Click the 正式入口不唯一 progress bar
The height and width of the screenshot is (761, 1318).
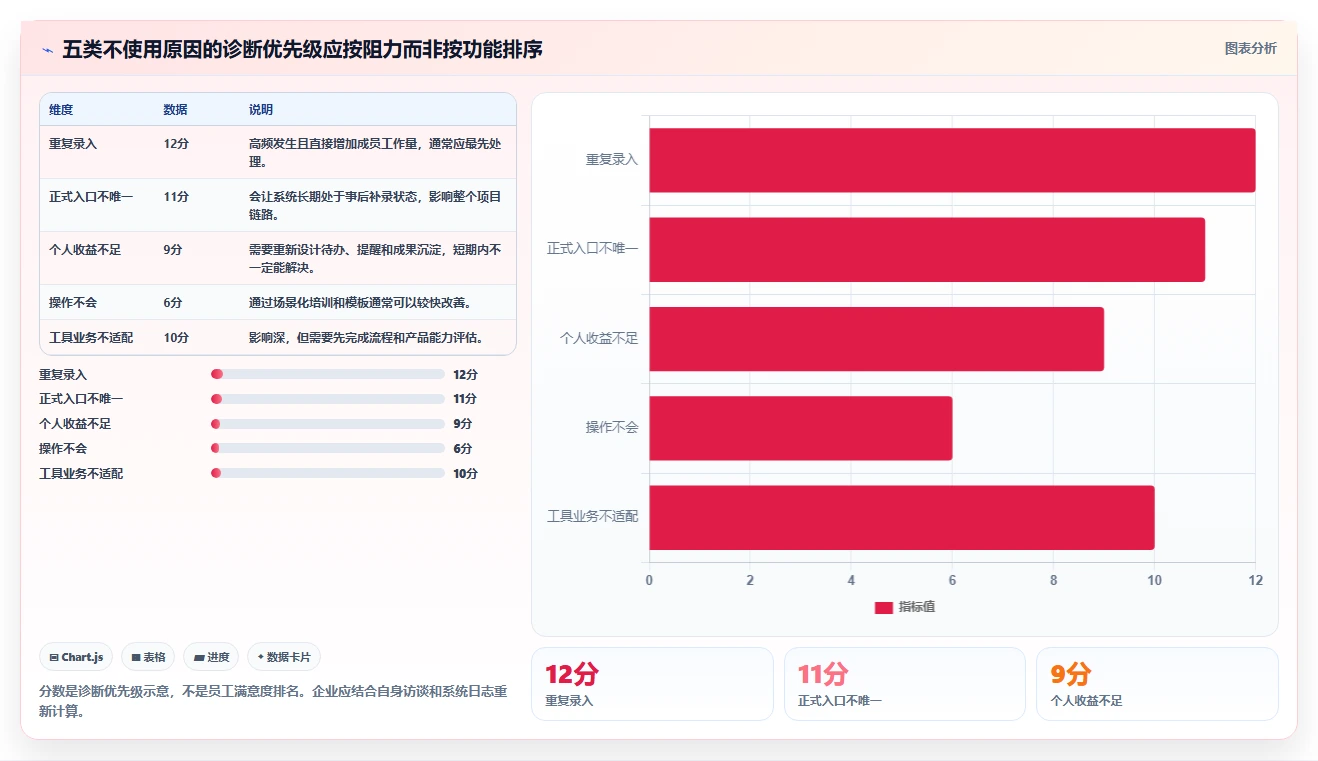coord(328,399)
